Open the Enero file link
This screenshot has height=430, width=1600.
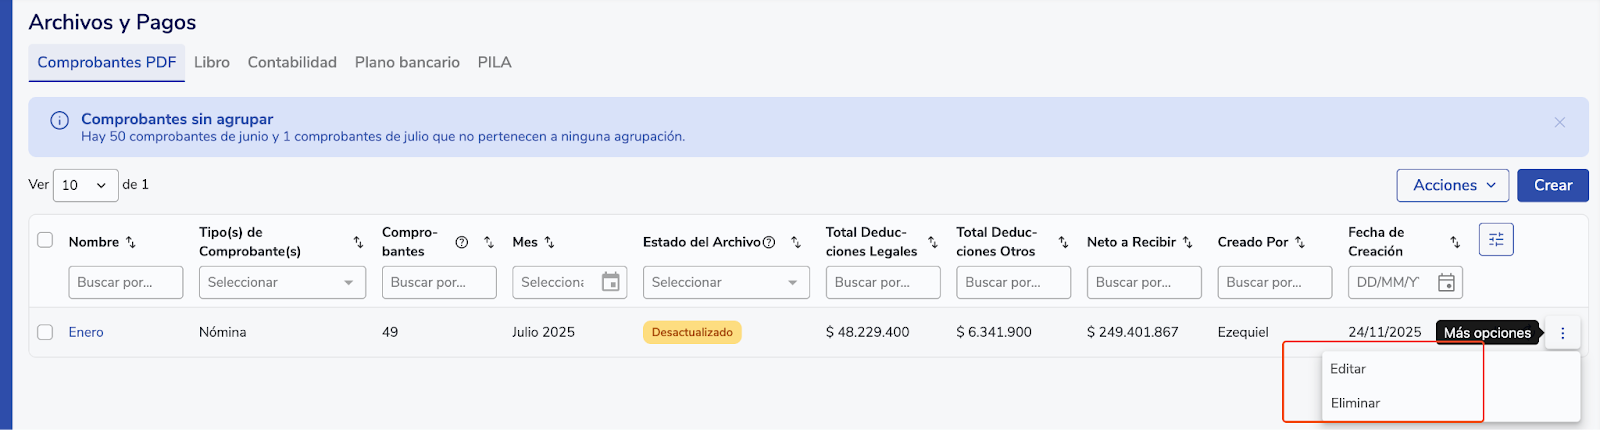(x=86, y=332)
